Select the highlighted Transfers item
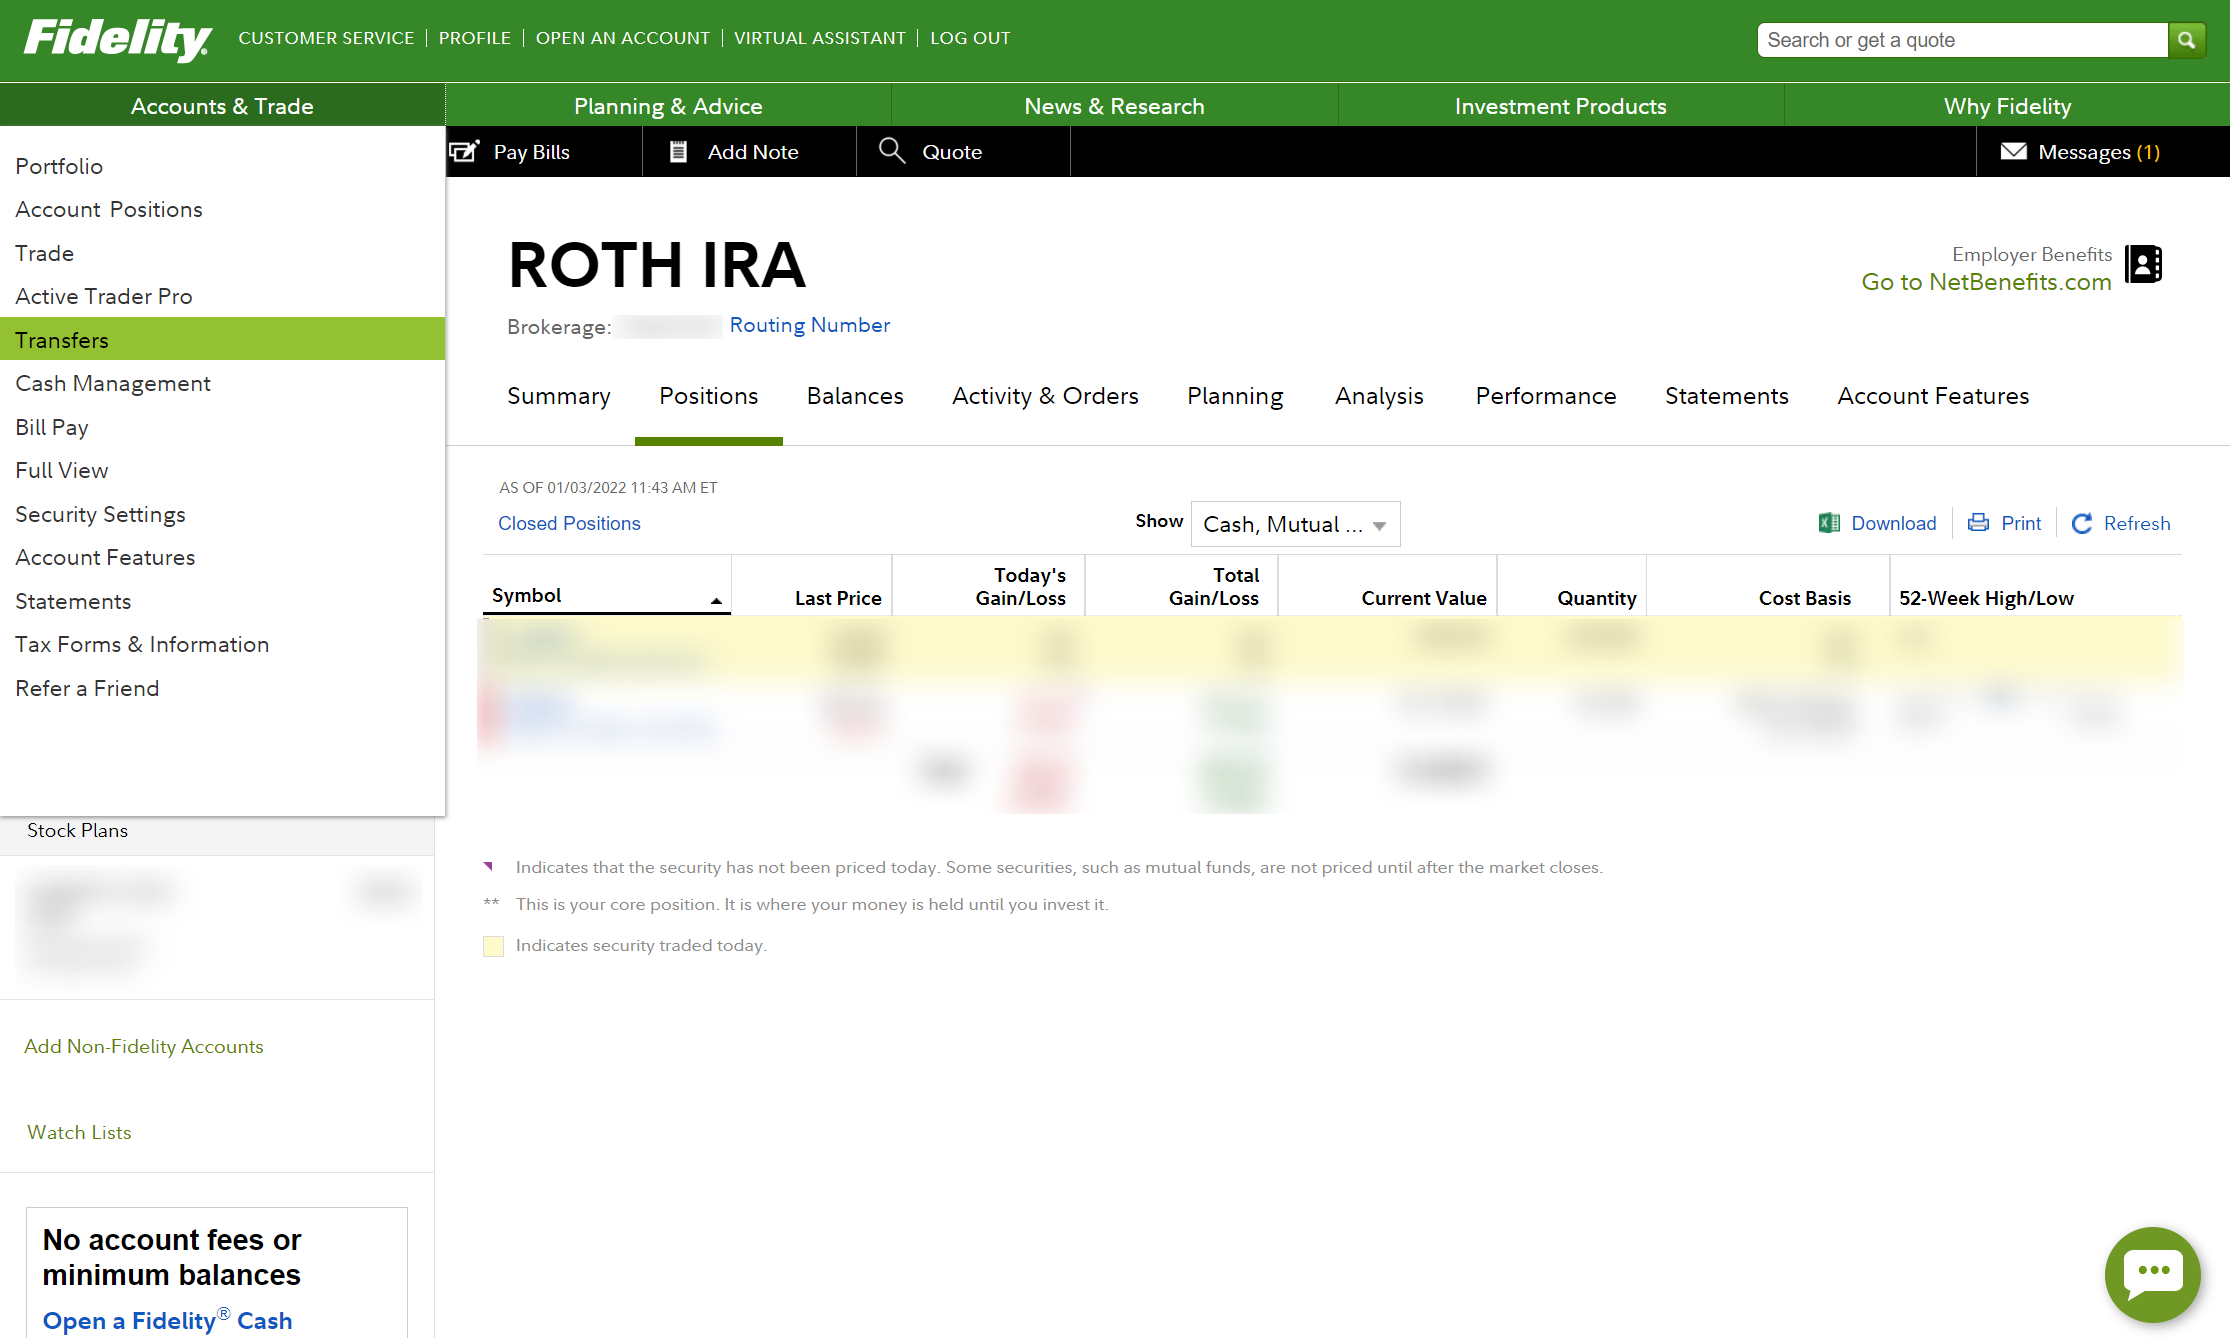 222,339
